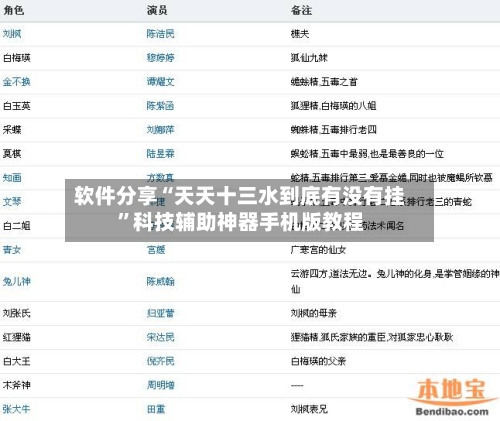The image size is (500, 421).
Task: Click actor link 周明增
Action: point(160,385)
